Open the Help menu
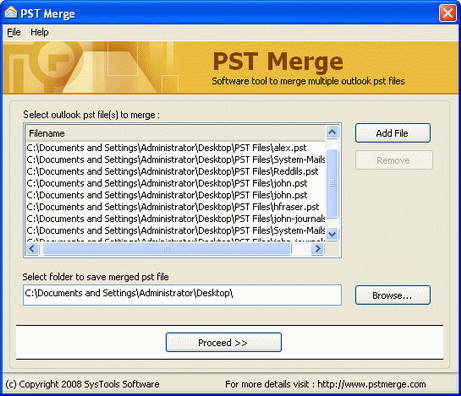 39,32
